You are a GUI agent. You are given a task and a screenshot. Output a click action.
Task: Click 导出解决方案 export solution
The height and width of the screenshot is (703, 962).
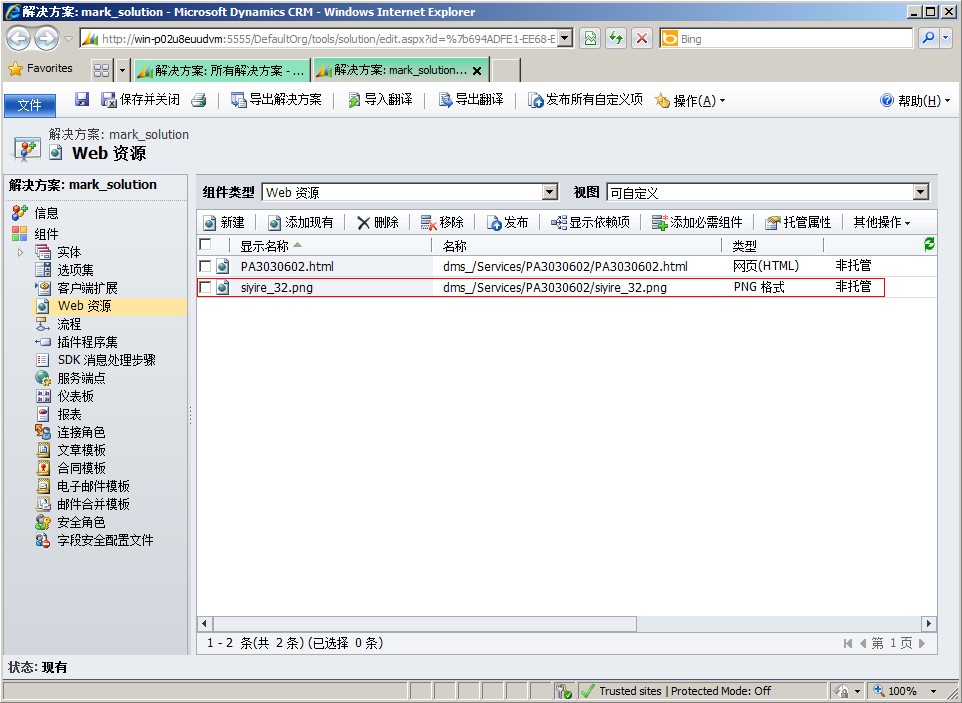[276, 99]
